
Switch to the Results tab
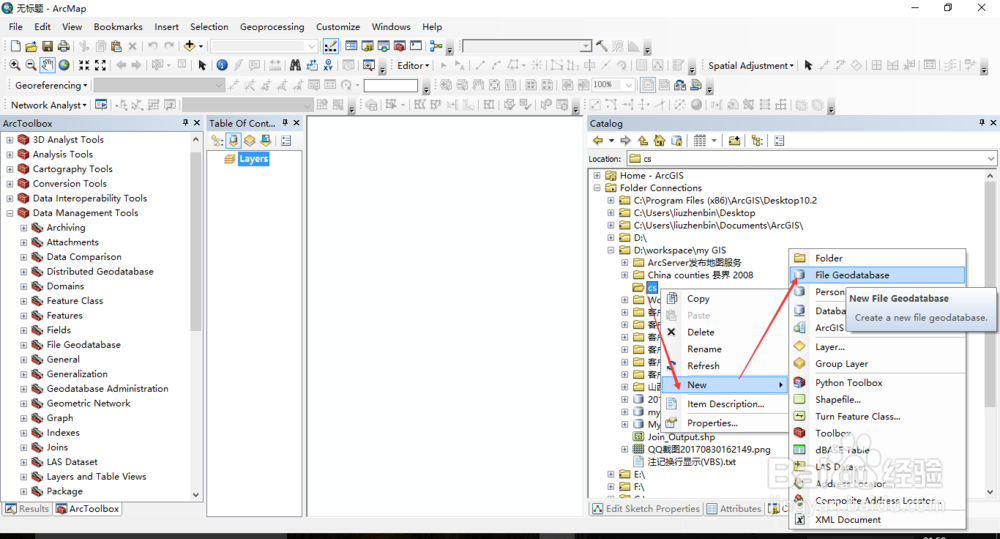(27, 509)
